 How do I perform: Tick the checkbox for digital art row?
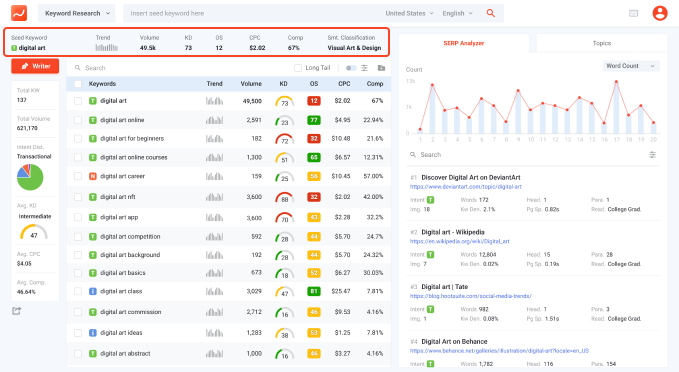tap(78, 101)
